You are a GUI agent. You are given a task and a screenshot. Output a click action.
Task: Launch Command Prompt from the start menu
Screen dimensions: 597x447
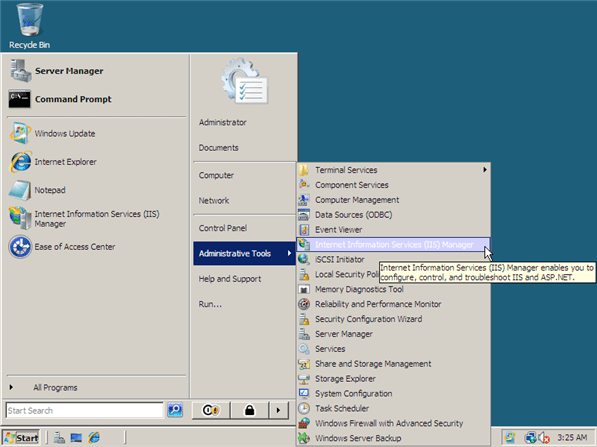pyautogui.click(x=60, y=99)
